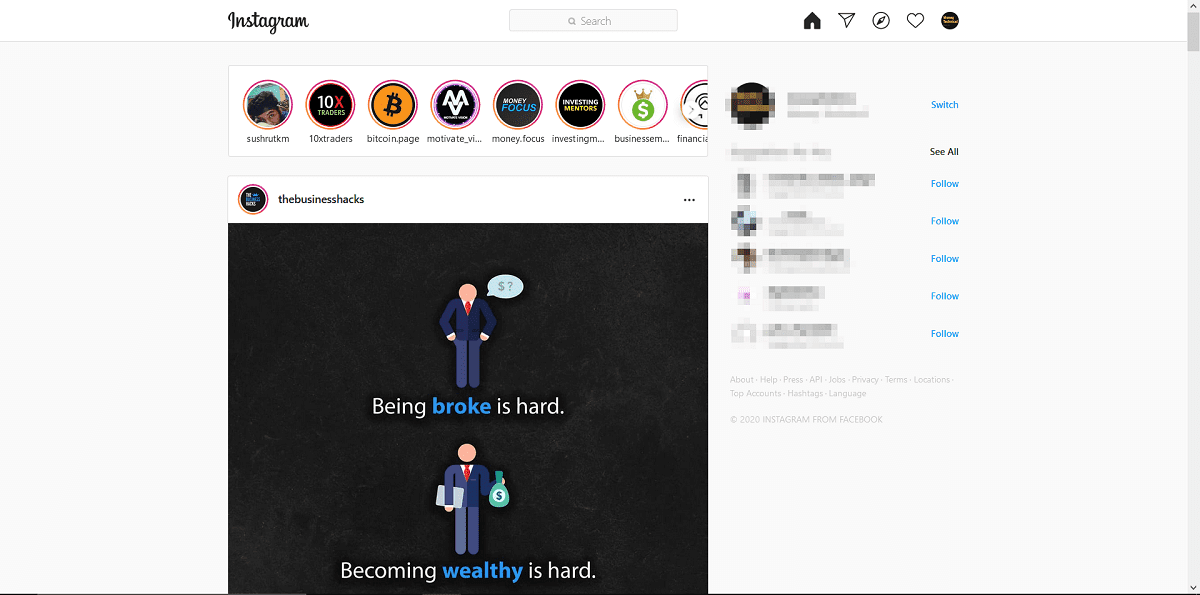This screenshot has height=595, width=1200.
Task: Open post options three-dot menu
Action: [689, 200]
